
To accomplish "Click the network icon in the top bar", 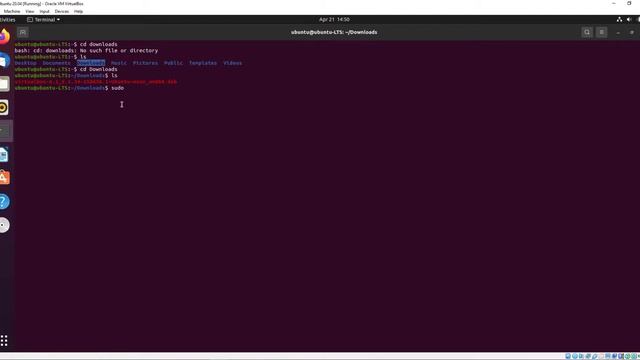I will [x=619, y=19].
